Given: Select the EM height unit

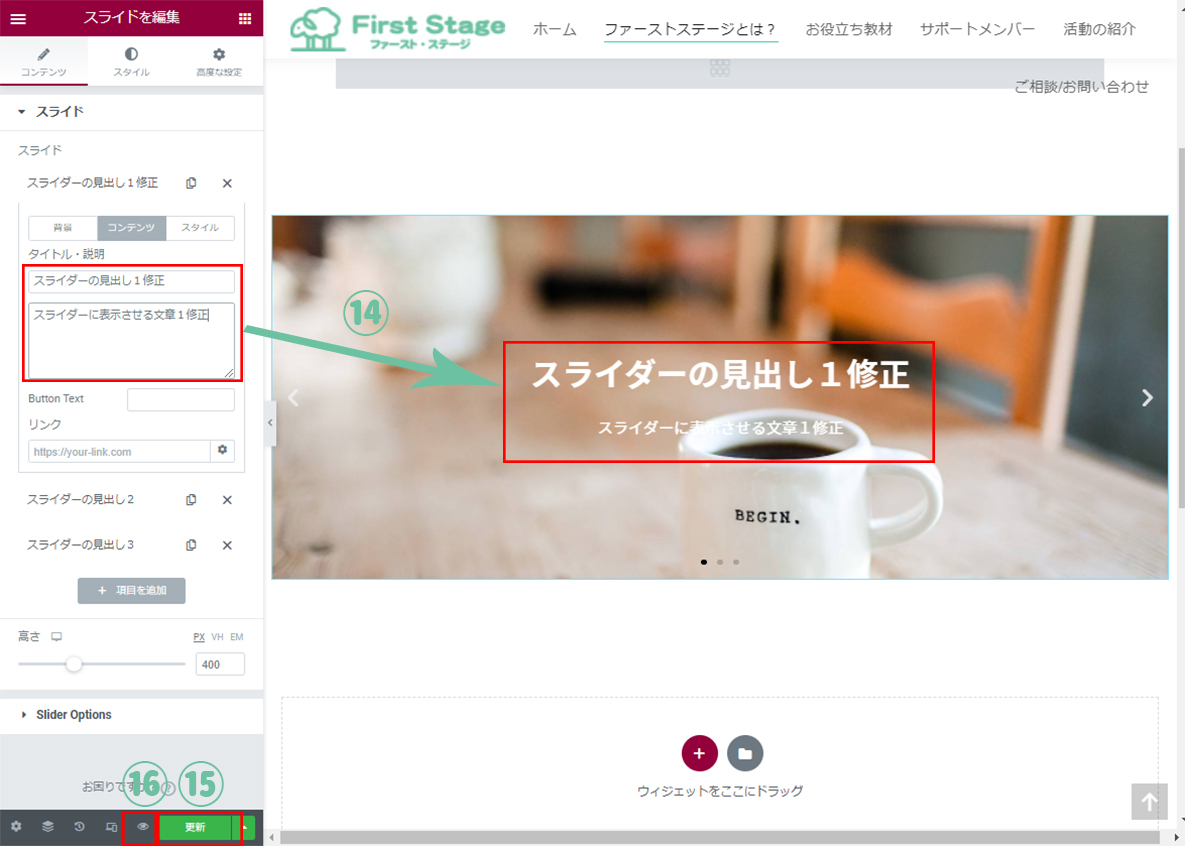Looking at the screenshot, I should (237, 637).
